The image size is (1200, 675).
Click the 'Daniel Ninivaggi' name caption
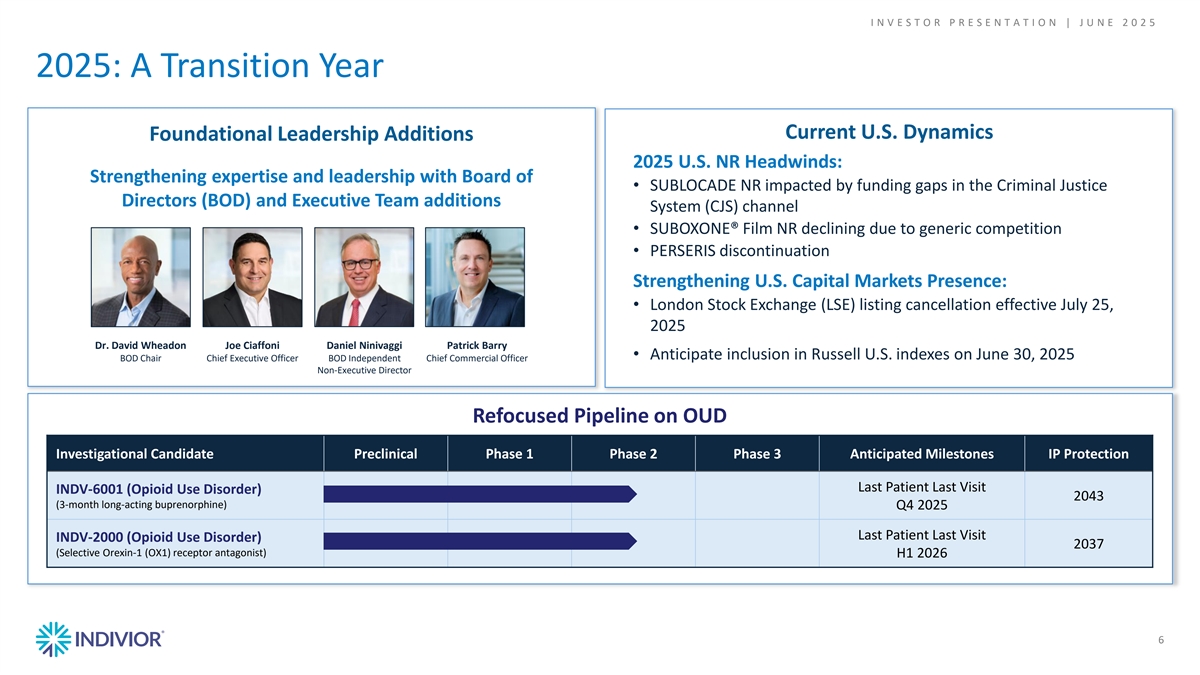pyautogui.click(x=364, y=346)
